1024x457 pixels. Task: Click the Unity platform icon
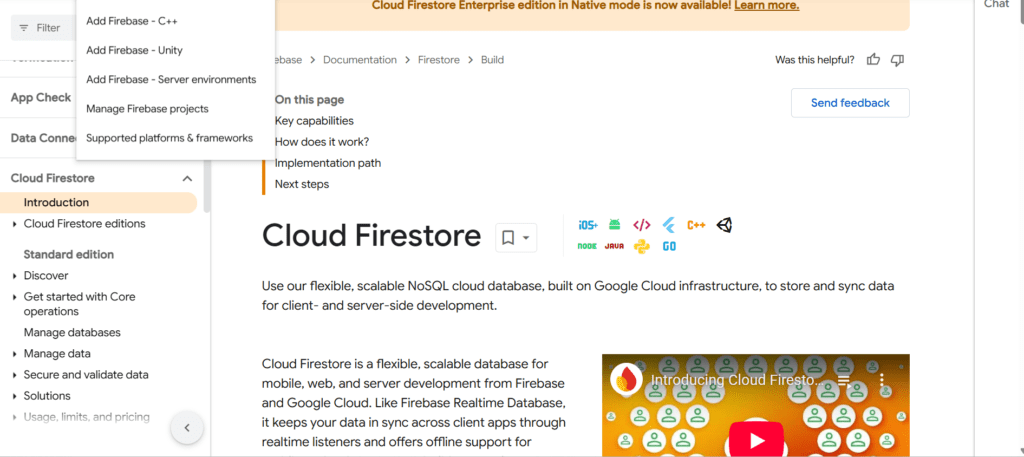(724, 225)
